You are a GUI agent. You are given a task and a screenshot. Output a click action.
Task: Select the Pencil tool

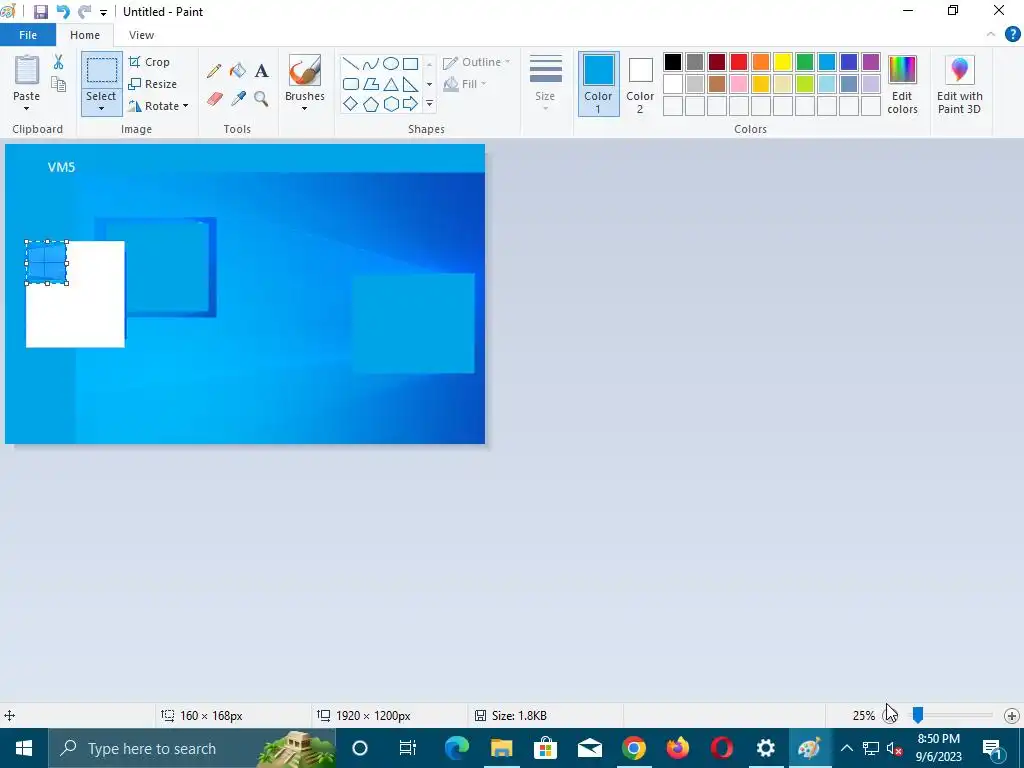coord(214,71)
